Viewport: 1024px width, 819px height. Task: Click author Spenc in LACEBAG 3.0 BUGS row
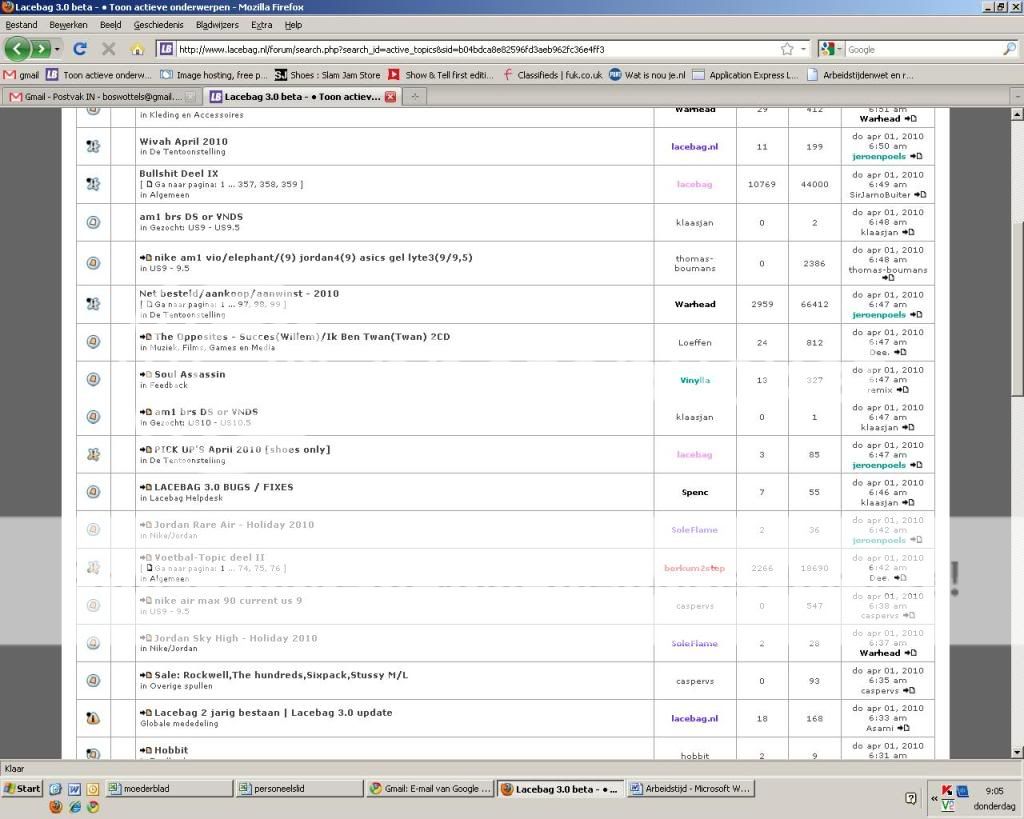[695, 492]
